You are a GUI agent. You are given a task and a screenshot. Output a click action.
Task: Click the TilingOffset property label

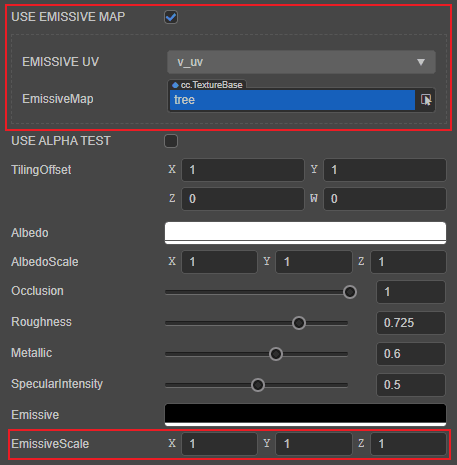(41, 170)
